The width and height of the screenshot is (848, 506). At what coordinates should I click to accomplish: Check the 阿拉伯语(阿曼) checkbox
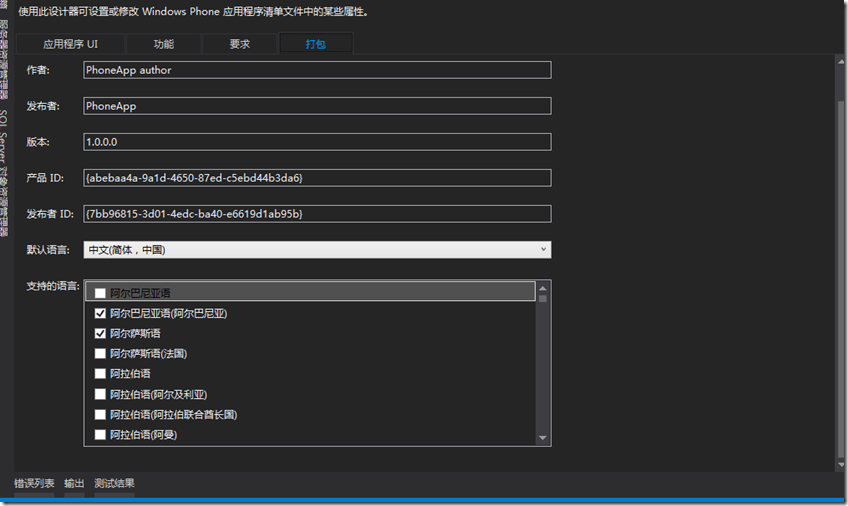click(x=100, y=435)
